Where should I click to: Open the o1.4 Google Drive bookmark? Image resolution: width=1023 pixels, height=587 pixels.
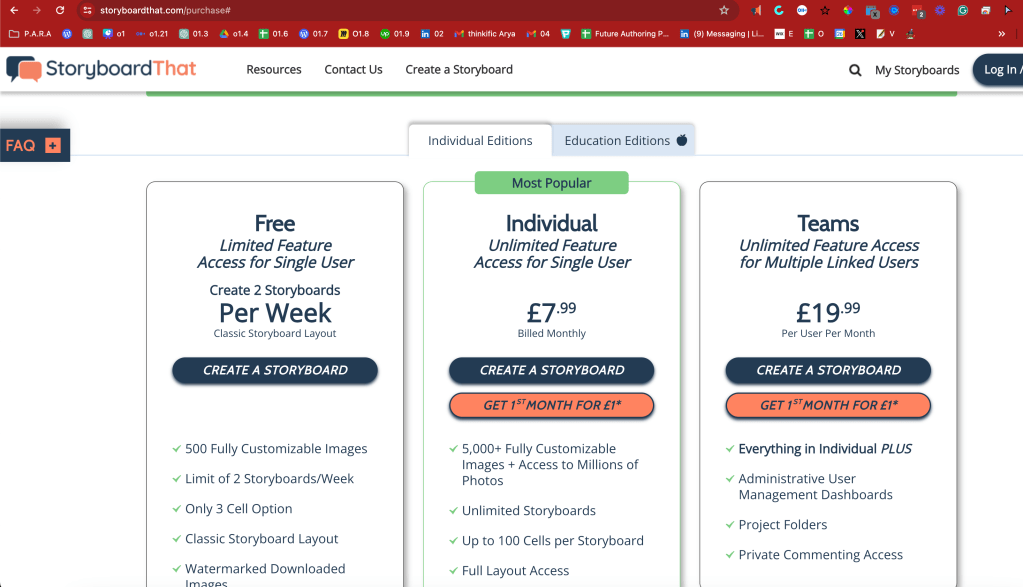coord(234,34)
